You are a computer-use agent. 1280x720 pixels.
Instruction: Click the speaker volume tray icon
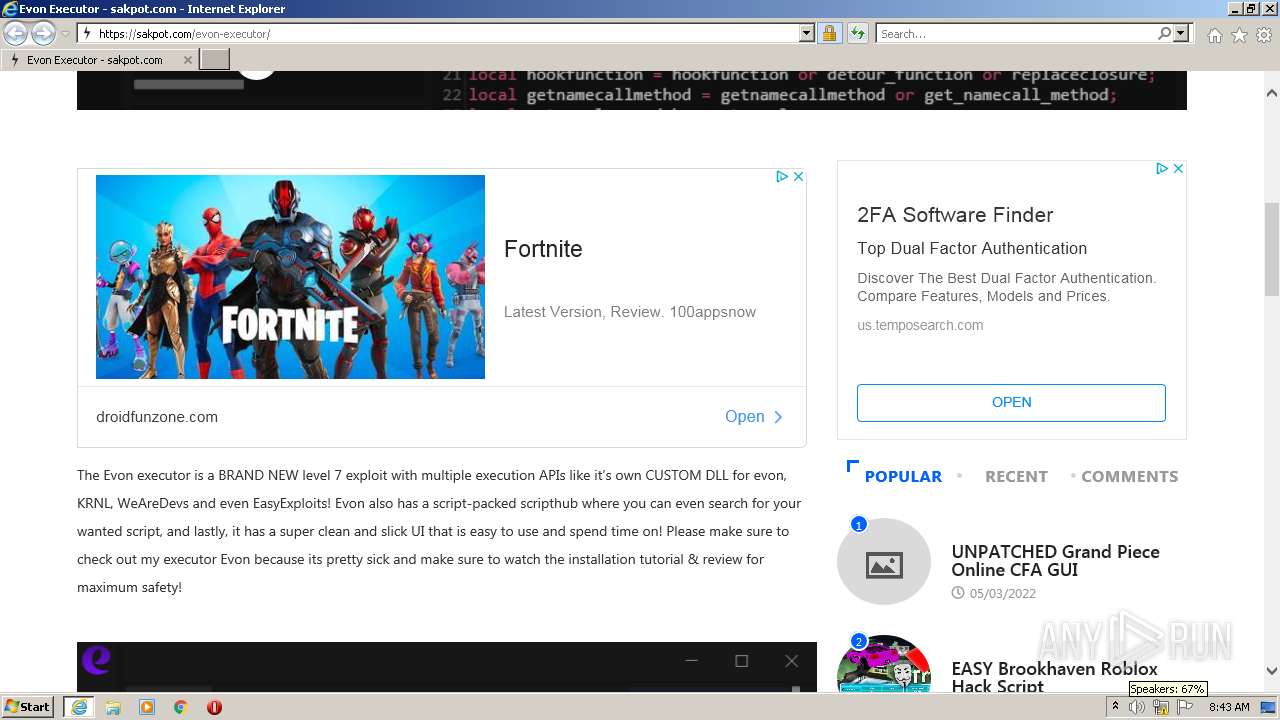click(1137, 707)
